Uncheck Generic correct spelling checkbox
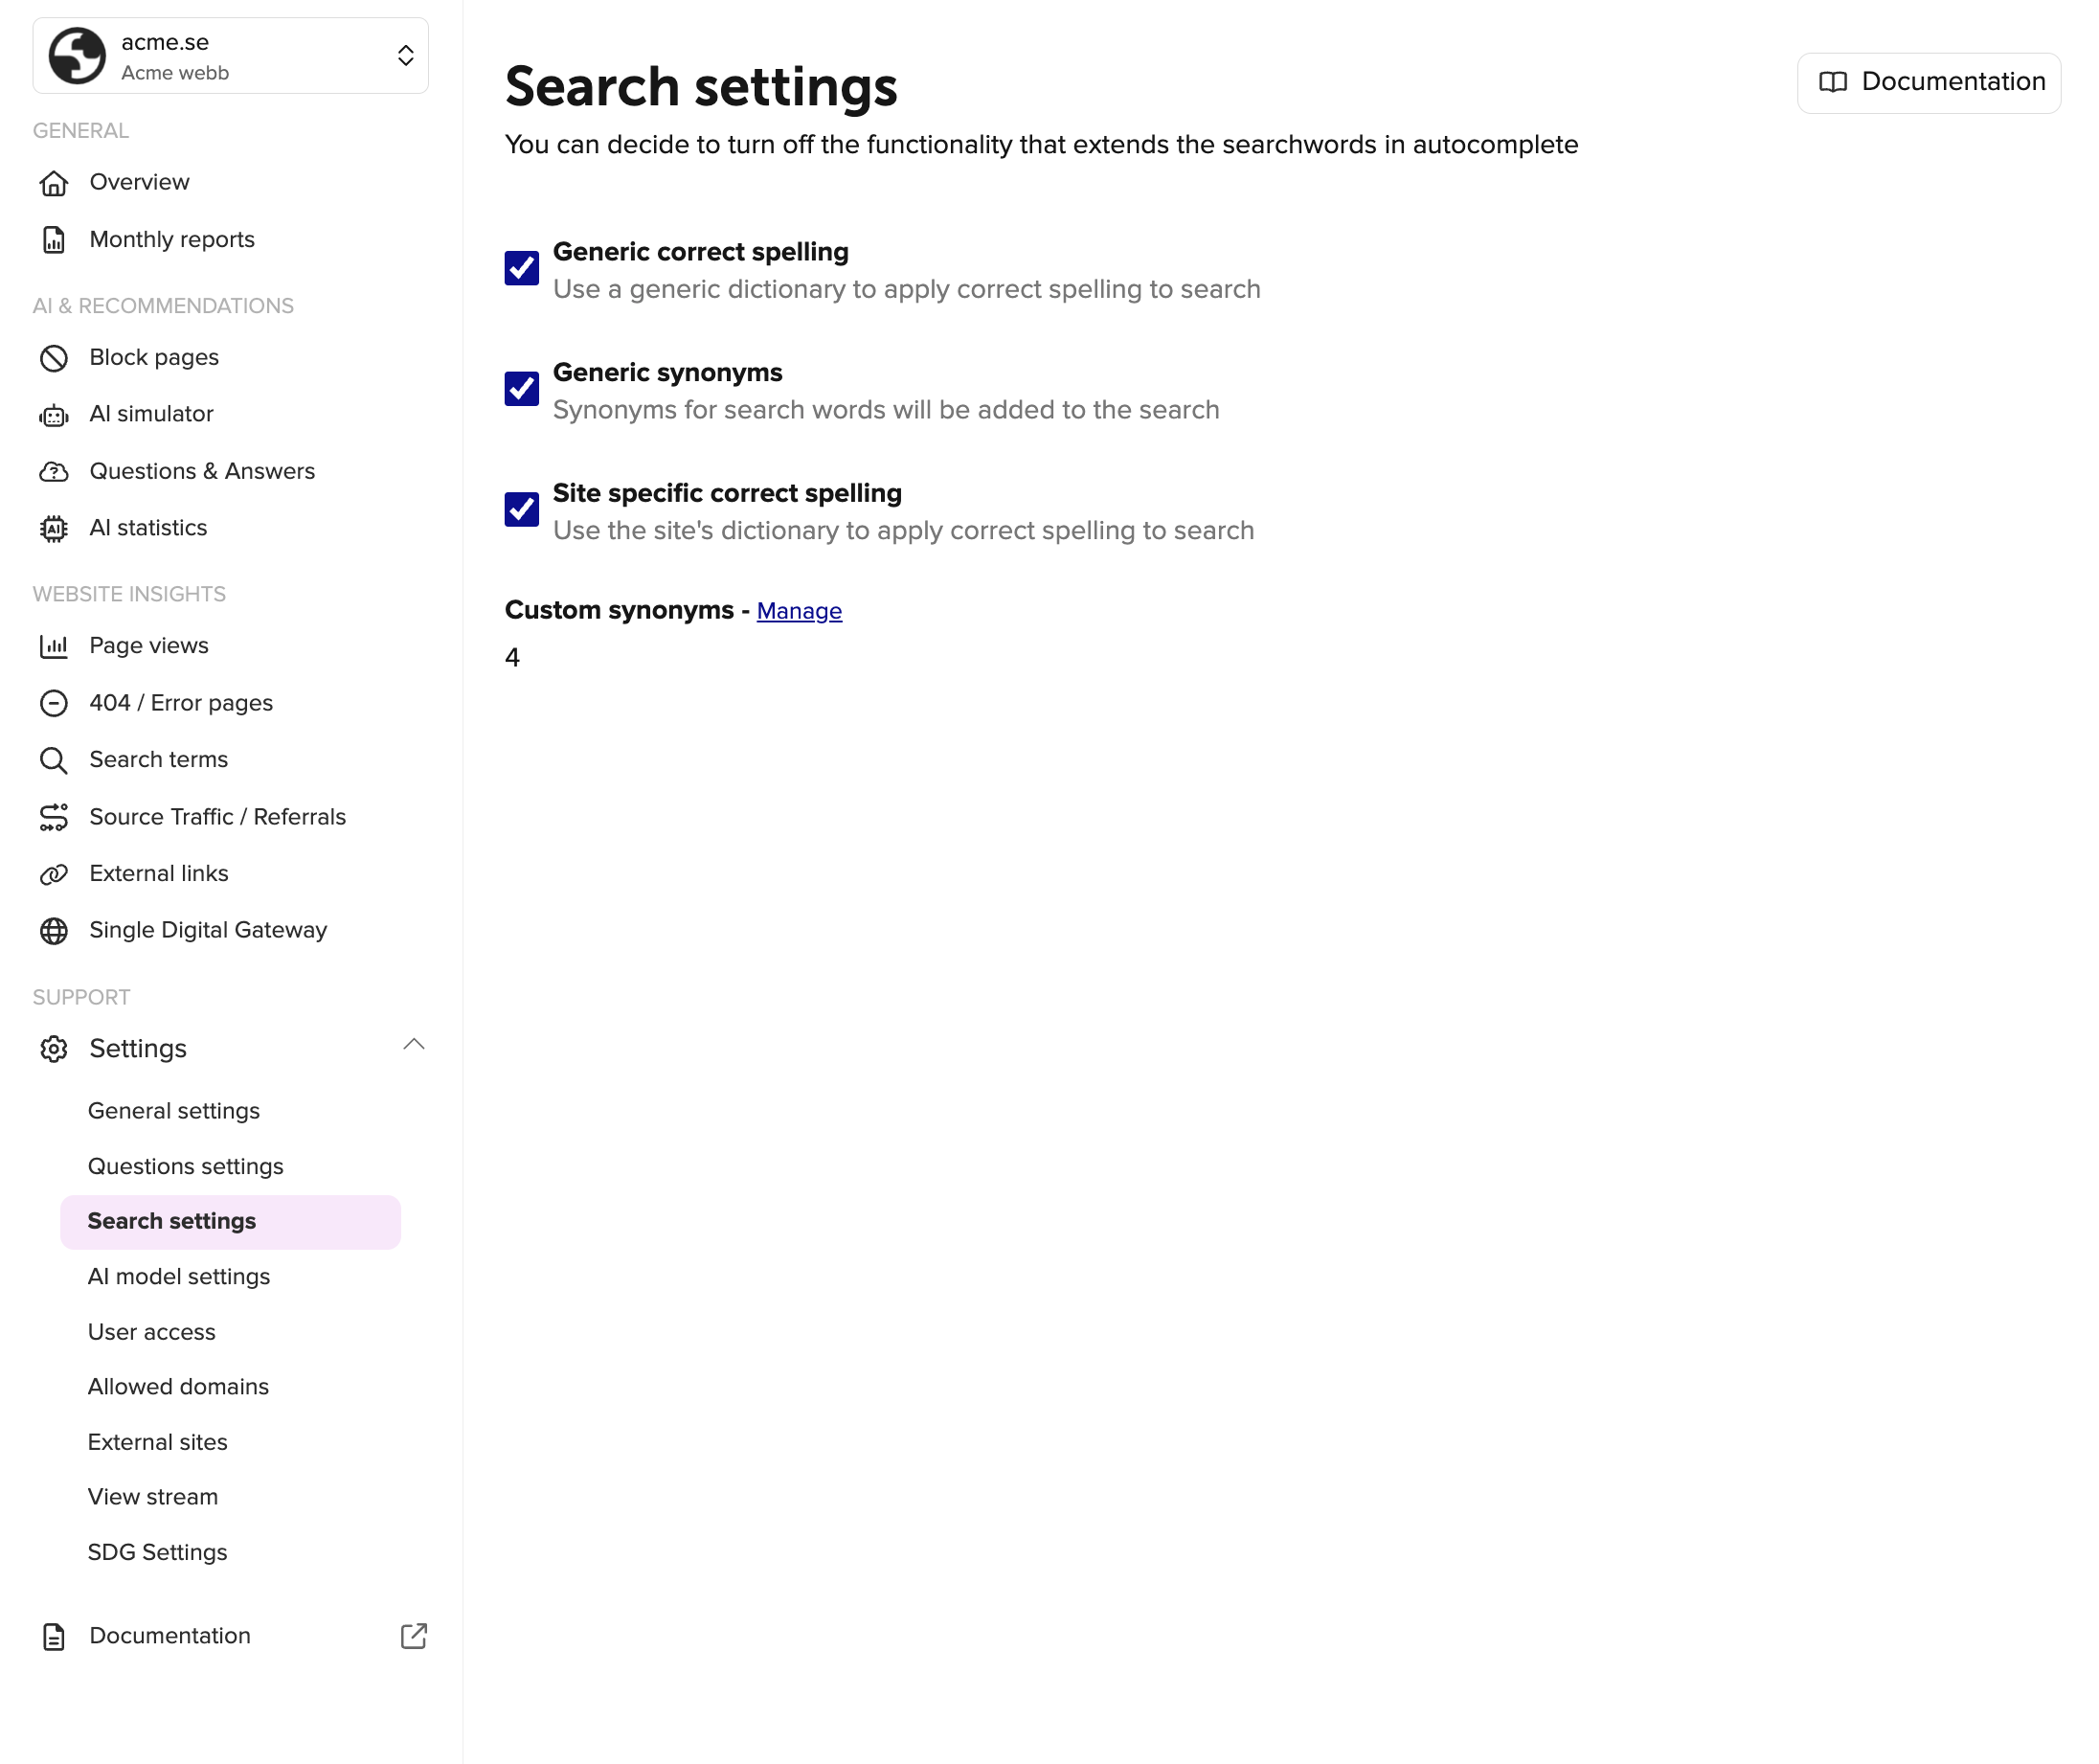Screen dimensions: 2099x1764 521,268
